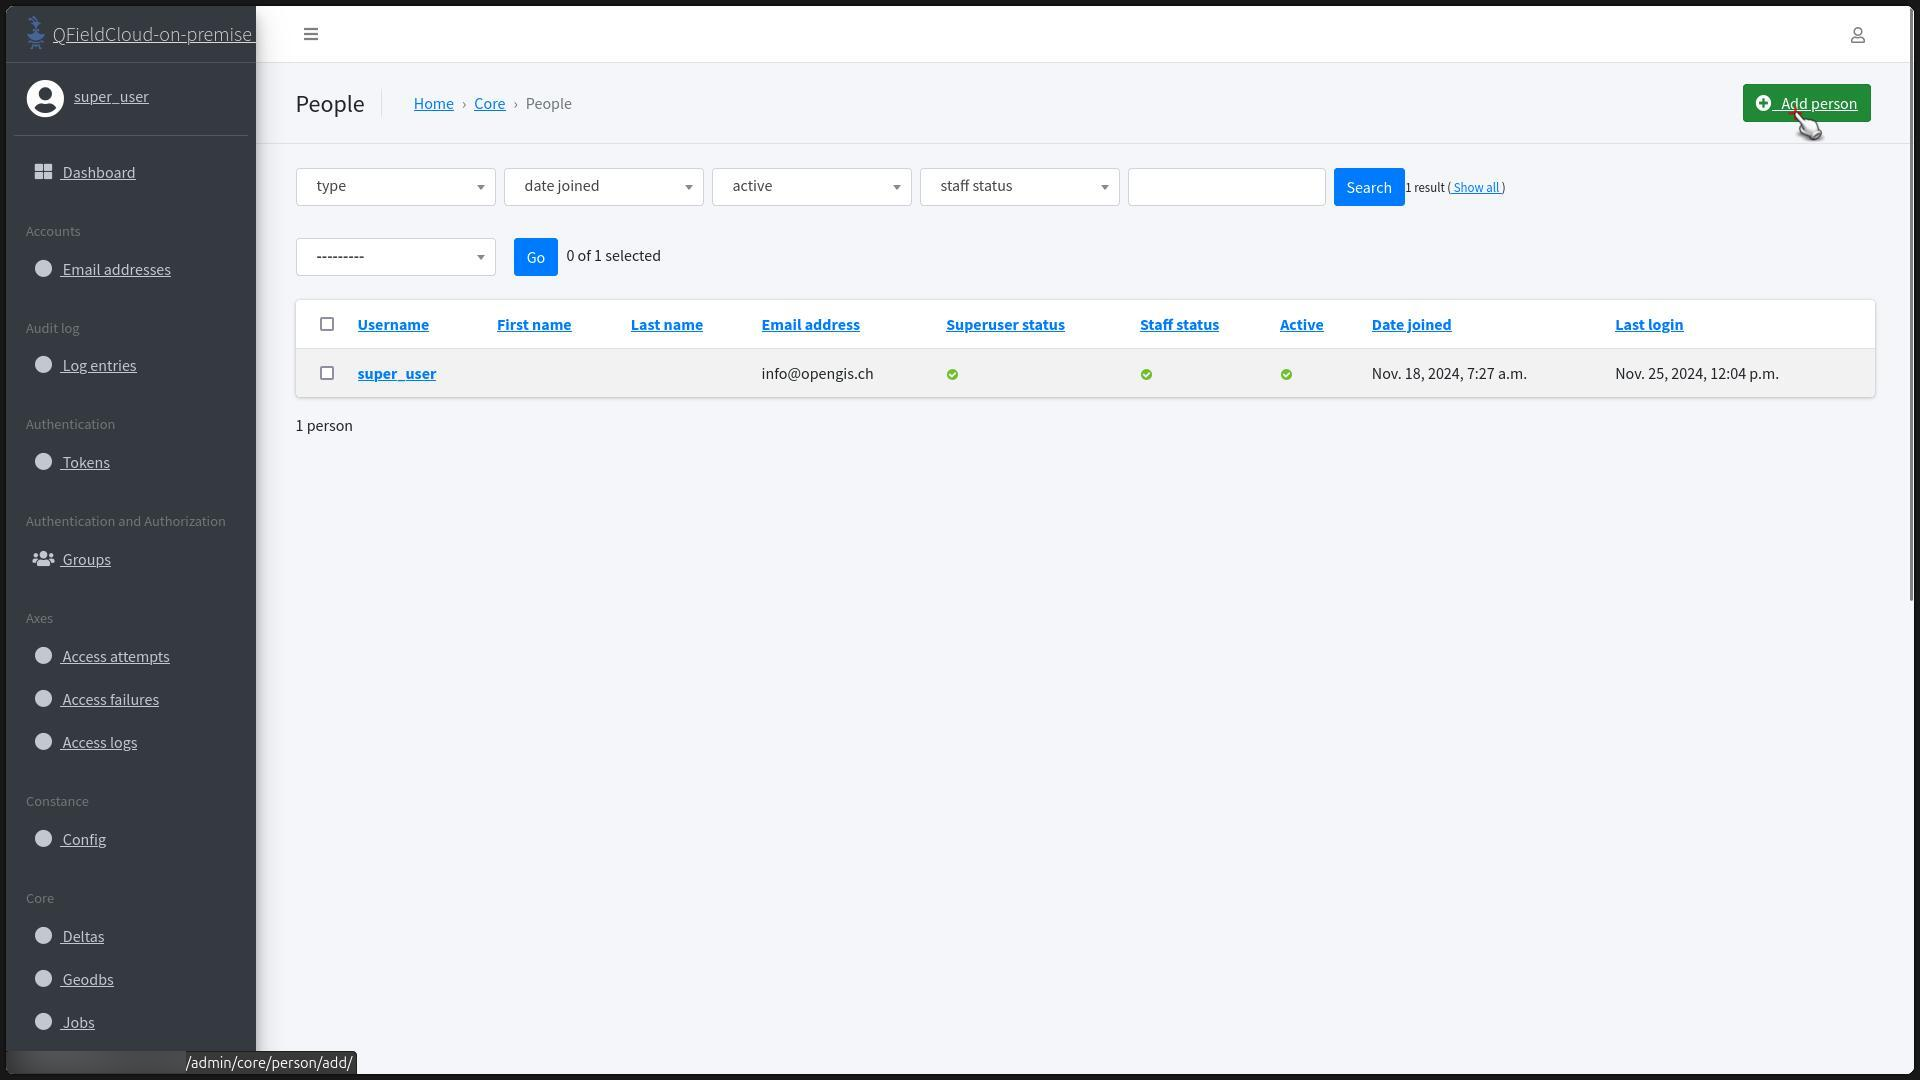This screenshot has height=1080, width=1920.
Task: Toggle the hamburger sidebar menu icon
Action: (x=311, y=34)
